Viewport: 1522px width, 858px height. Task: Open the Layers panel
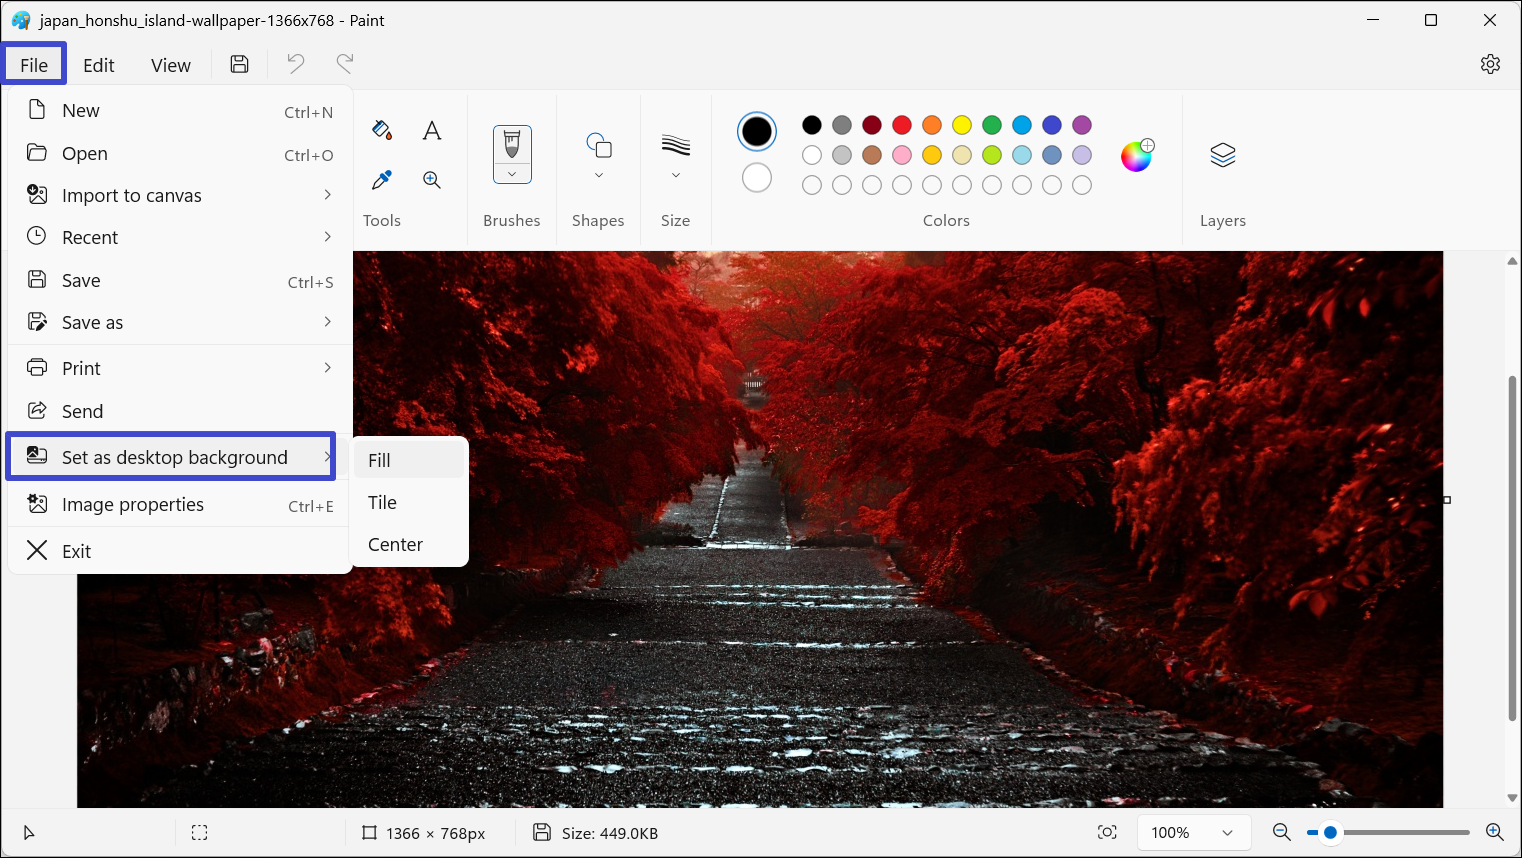click(1222, 155)
